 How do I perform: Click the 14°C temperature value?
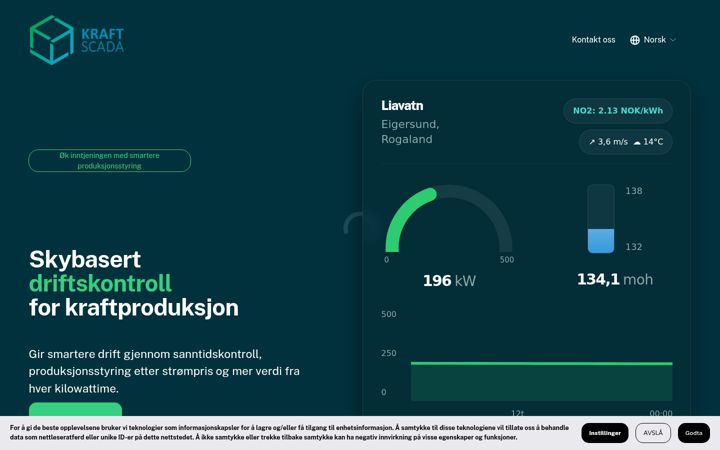click(653, 142)
